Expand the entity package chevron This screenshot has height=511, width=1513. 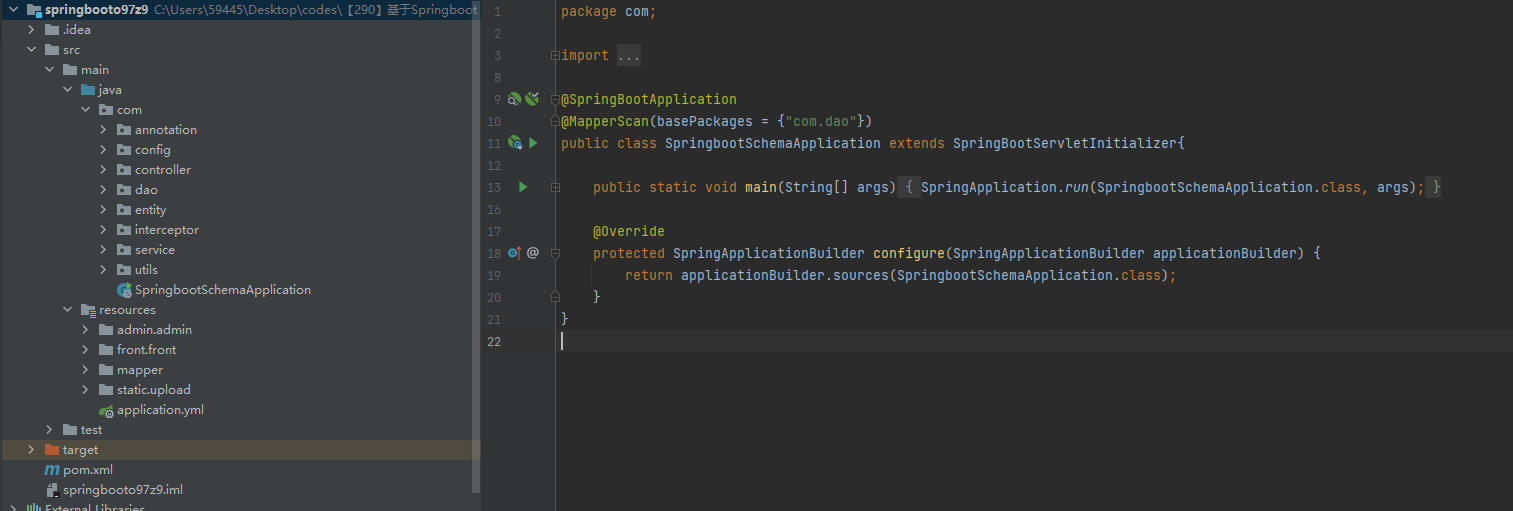tap(103, 210)
